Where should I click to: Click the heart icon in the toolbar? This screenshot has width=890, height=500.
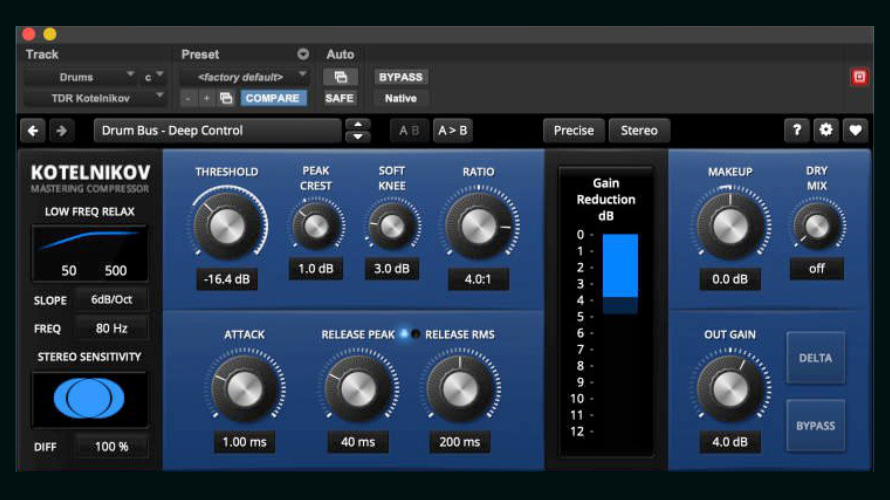click(x=855, y=130)
